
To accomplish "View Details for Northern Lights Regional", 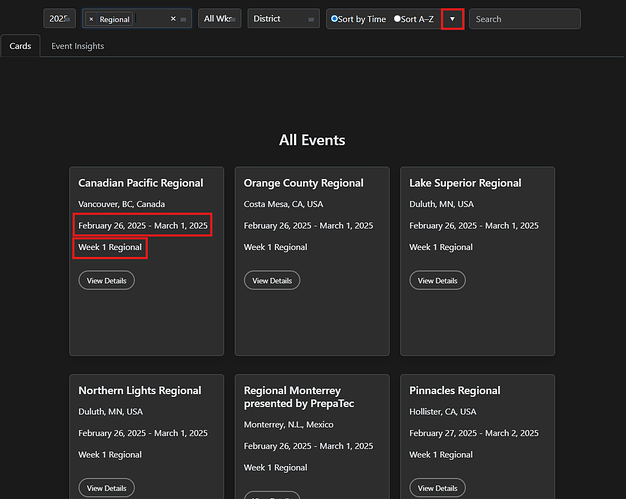I will [107, 488].
